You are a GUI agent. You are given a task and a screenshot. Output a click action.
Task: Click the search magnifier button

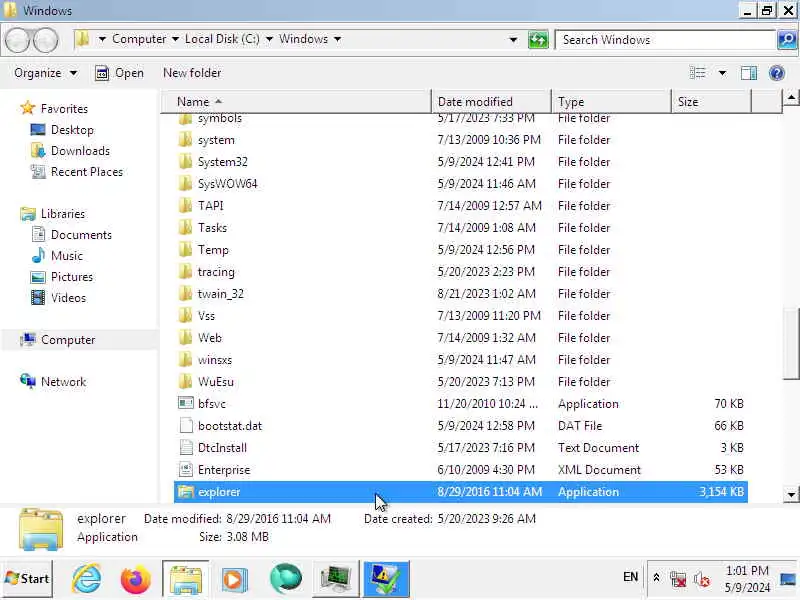click(787, 40)
